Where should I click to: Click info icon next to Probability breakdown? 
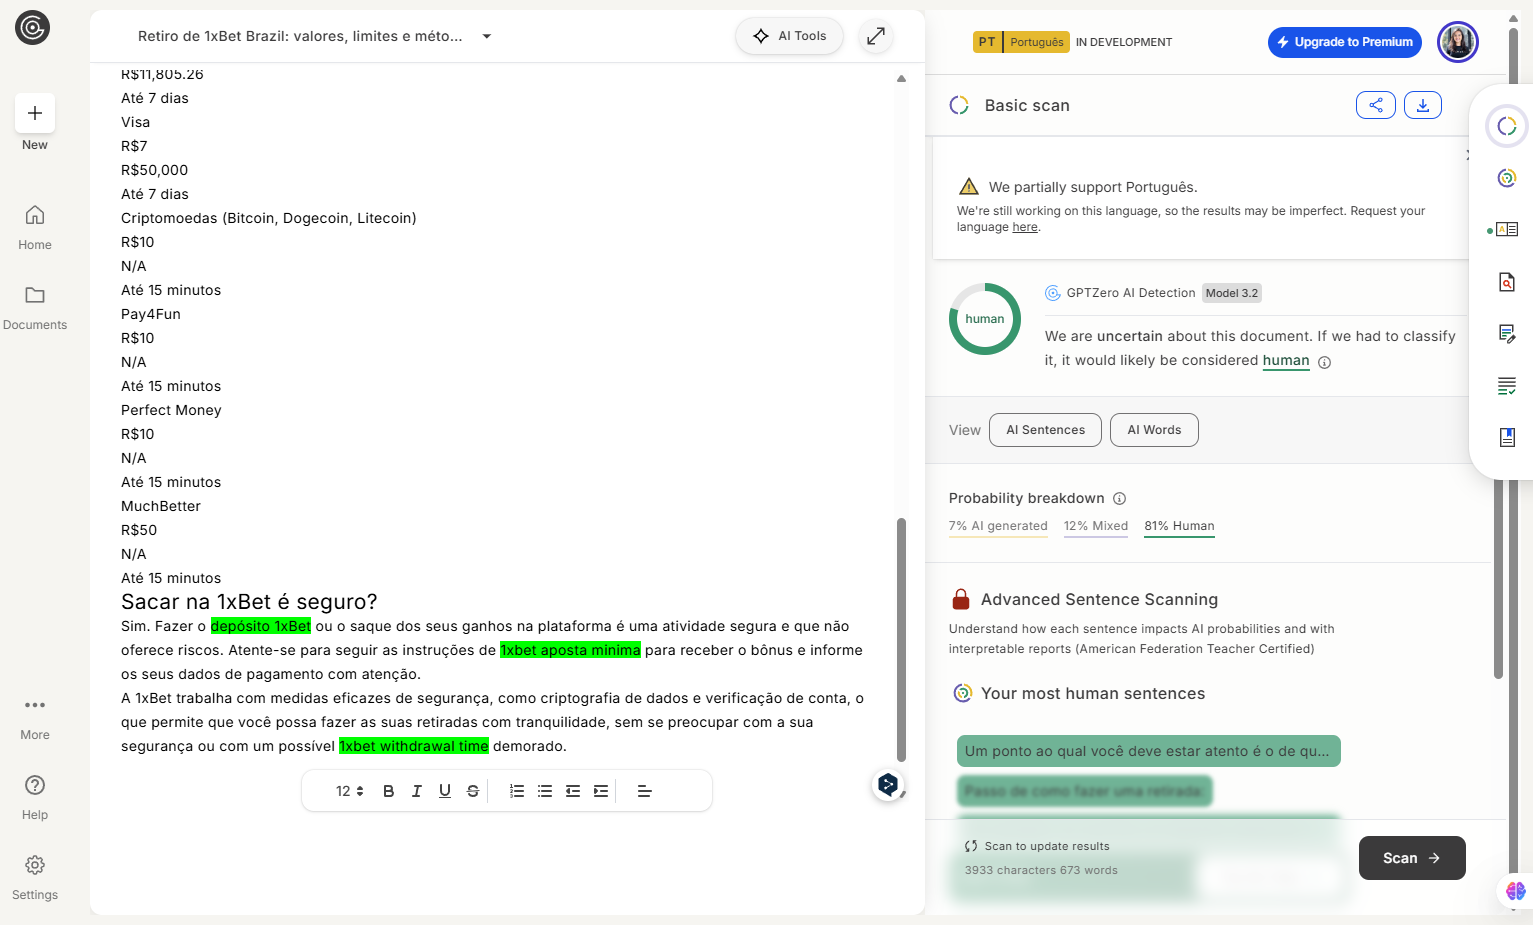[1120, 498]
